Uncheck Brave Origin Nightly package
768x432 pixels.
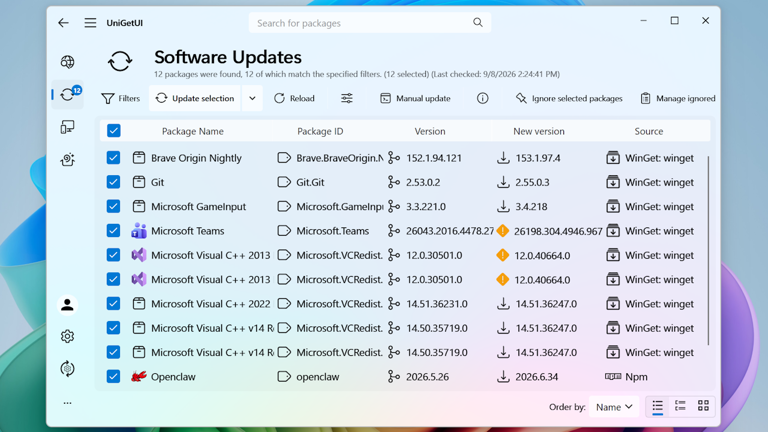pos(113,158)
